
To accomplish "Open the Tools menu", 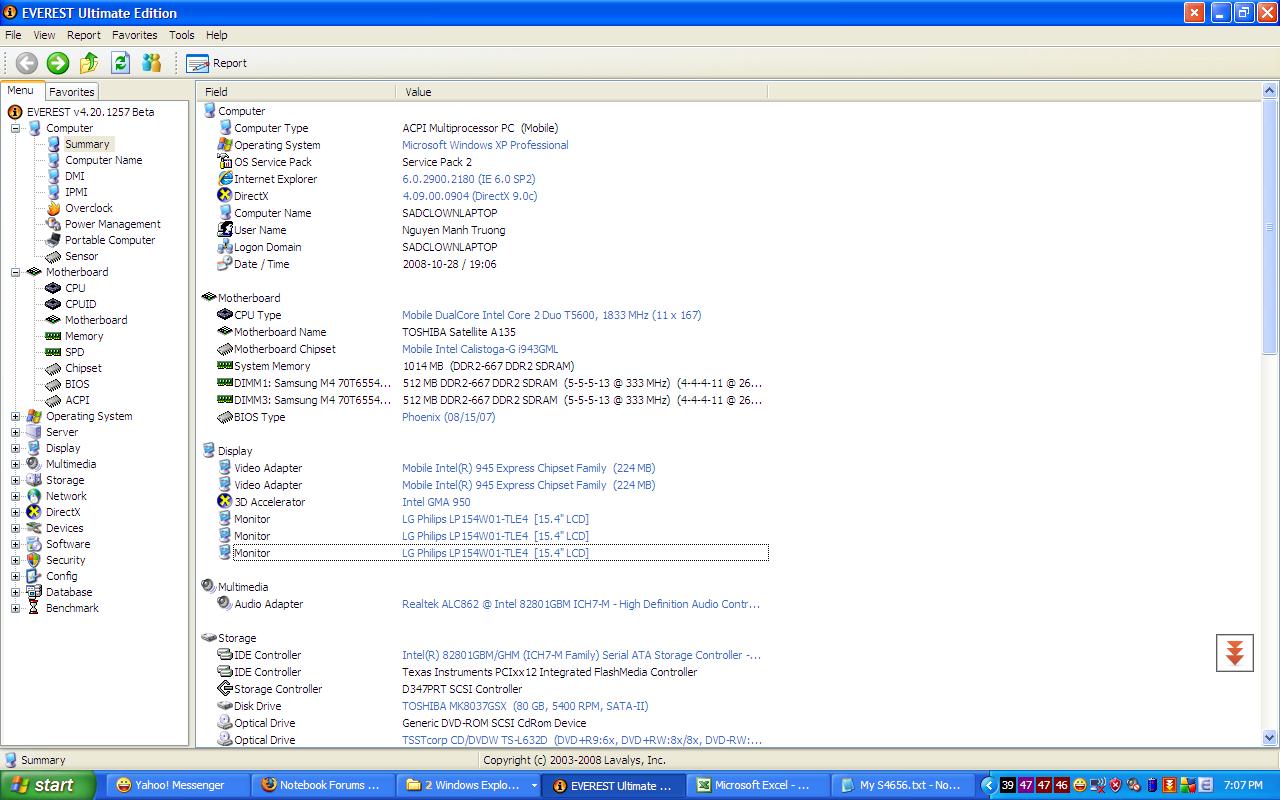I will pos(182,35).
